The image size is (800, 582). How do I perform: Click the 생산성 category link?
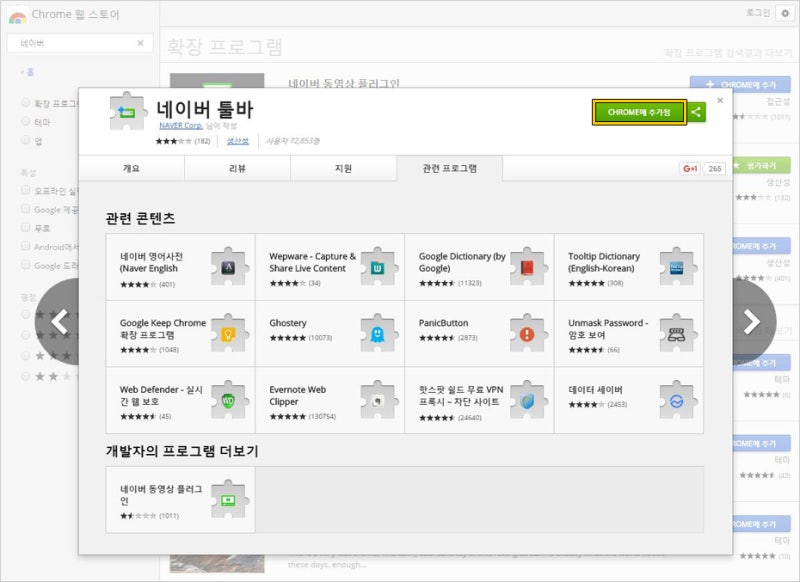click(238, 141)
